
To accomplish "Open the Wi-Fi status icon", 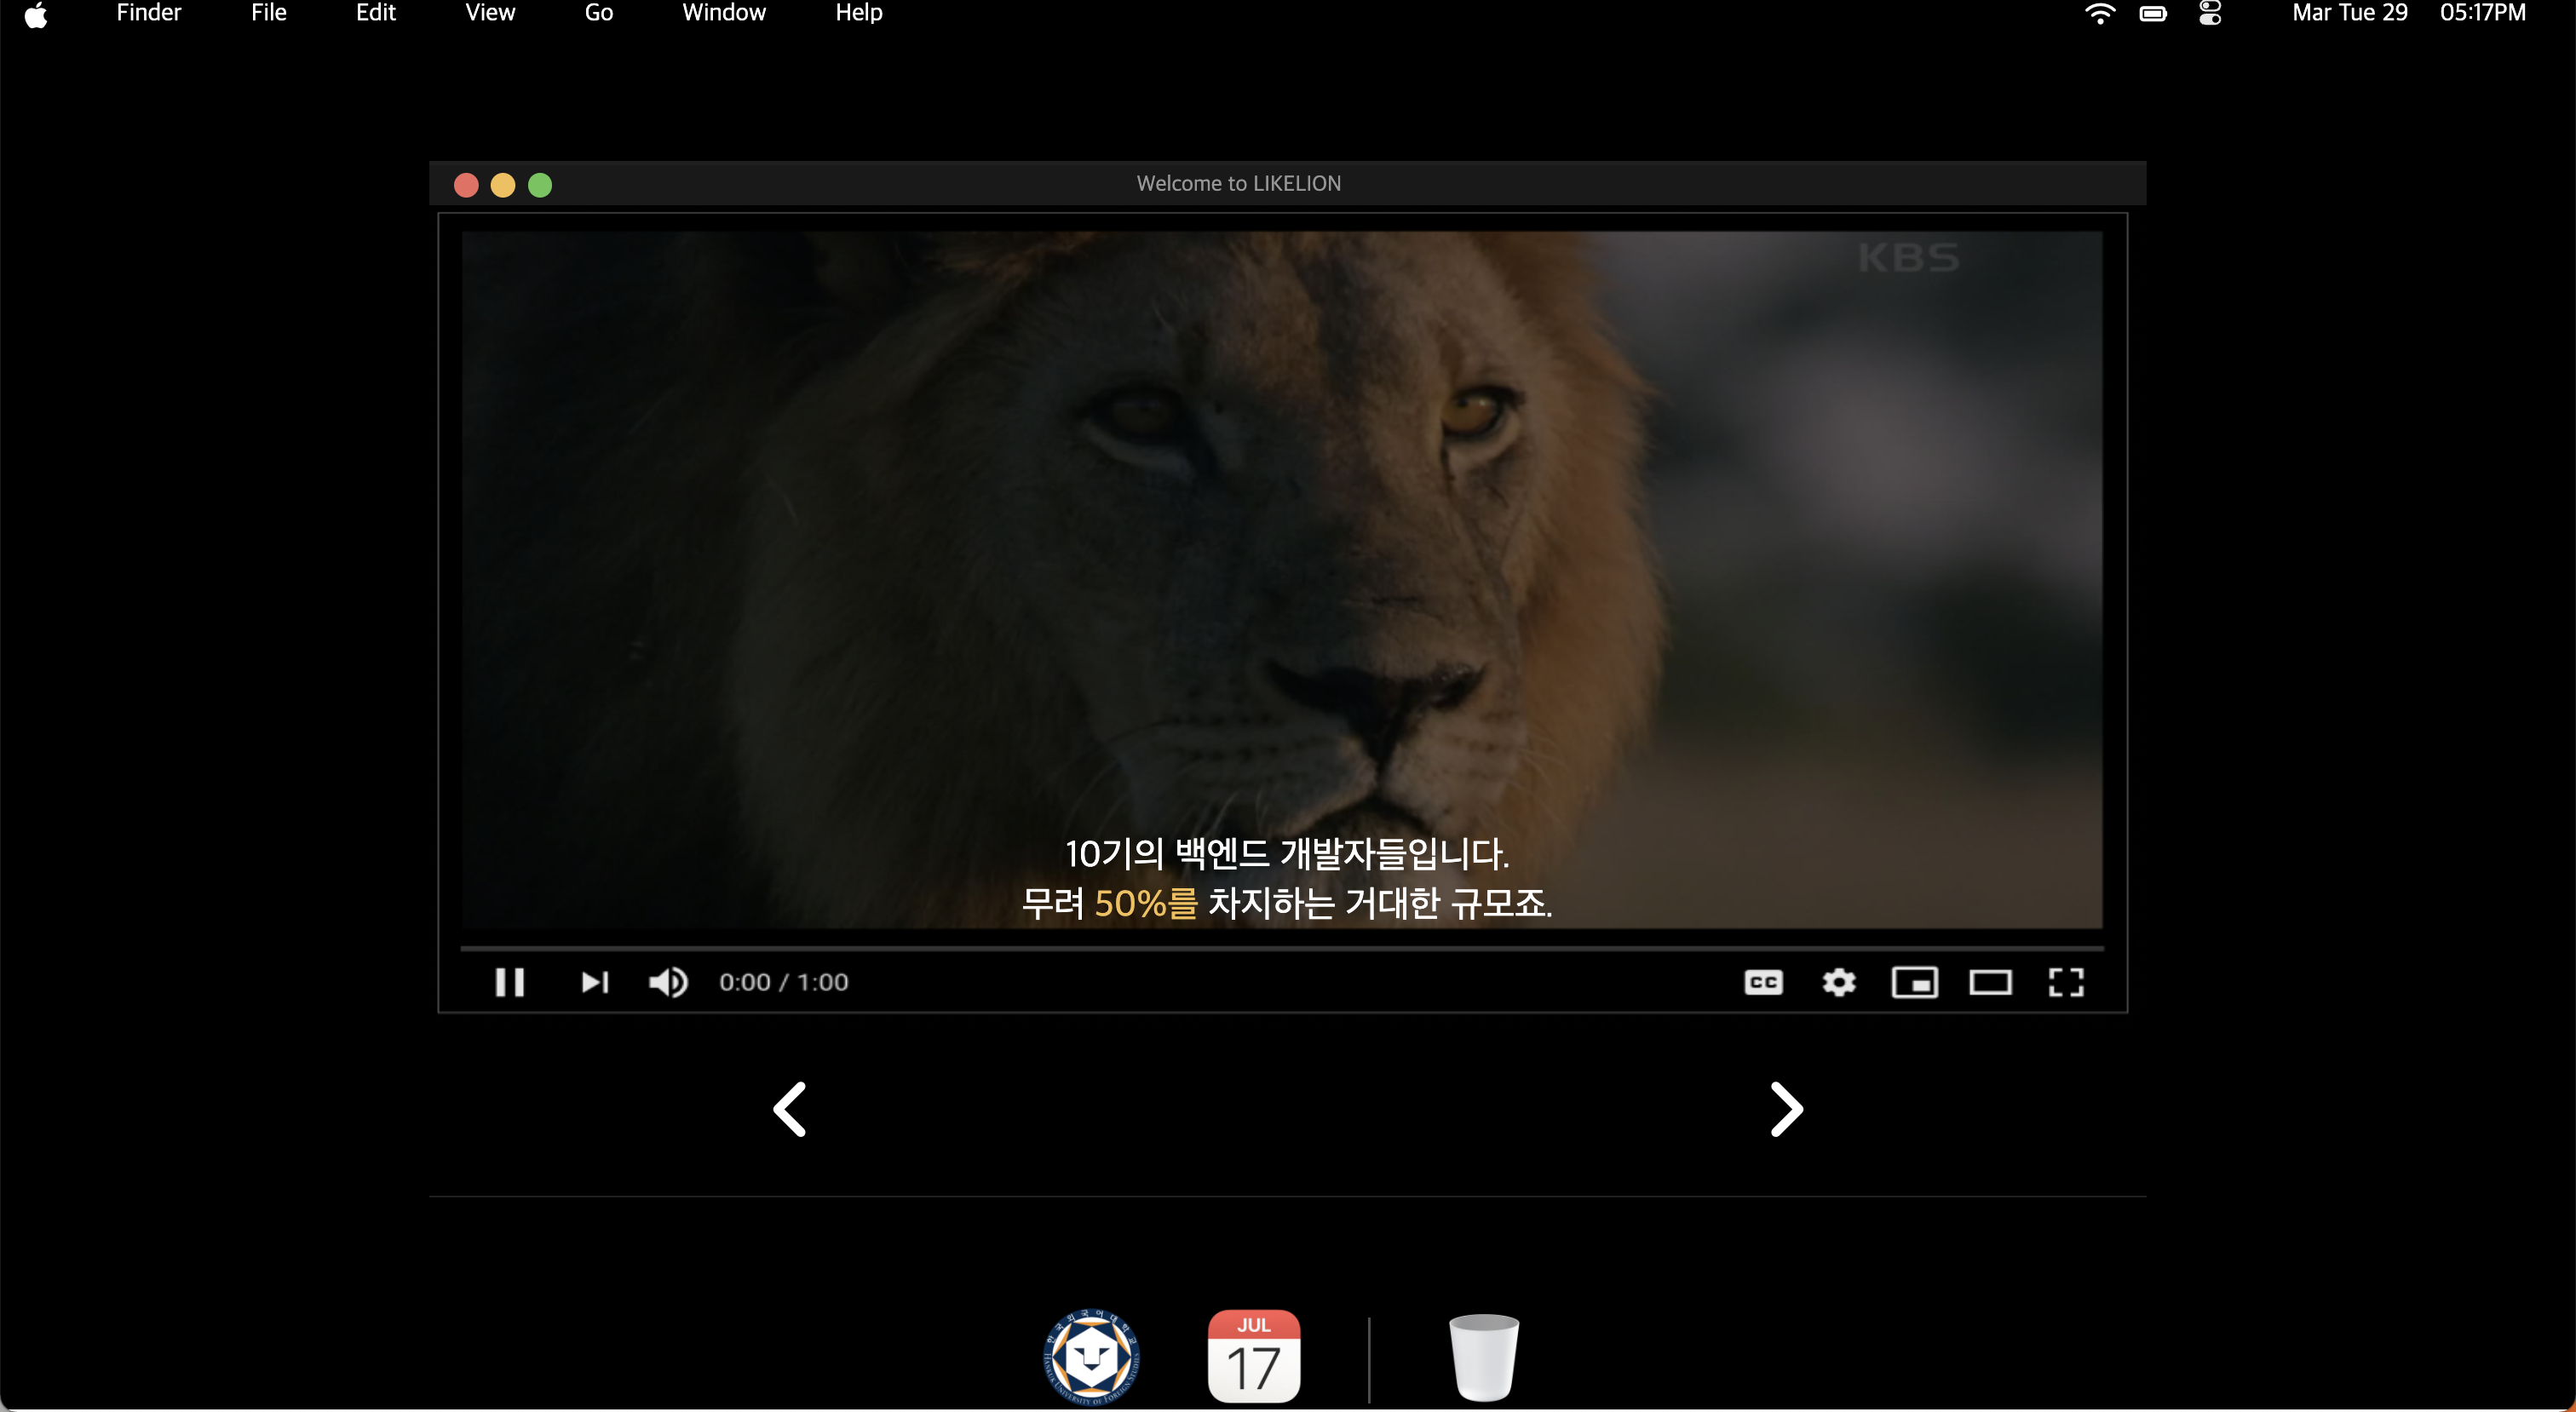I will (2099, 13).
